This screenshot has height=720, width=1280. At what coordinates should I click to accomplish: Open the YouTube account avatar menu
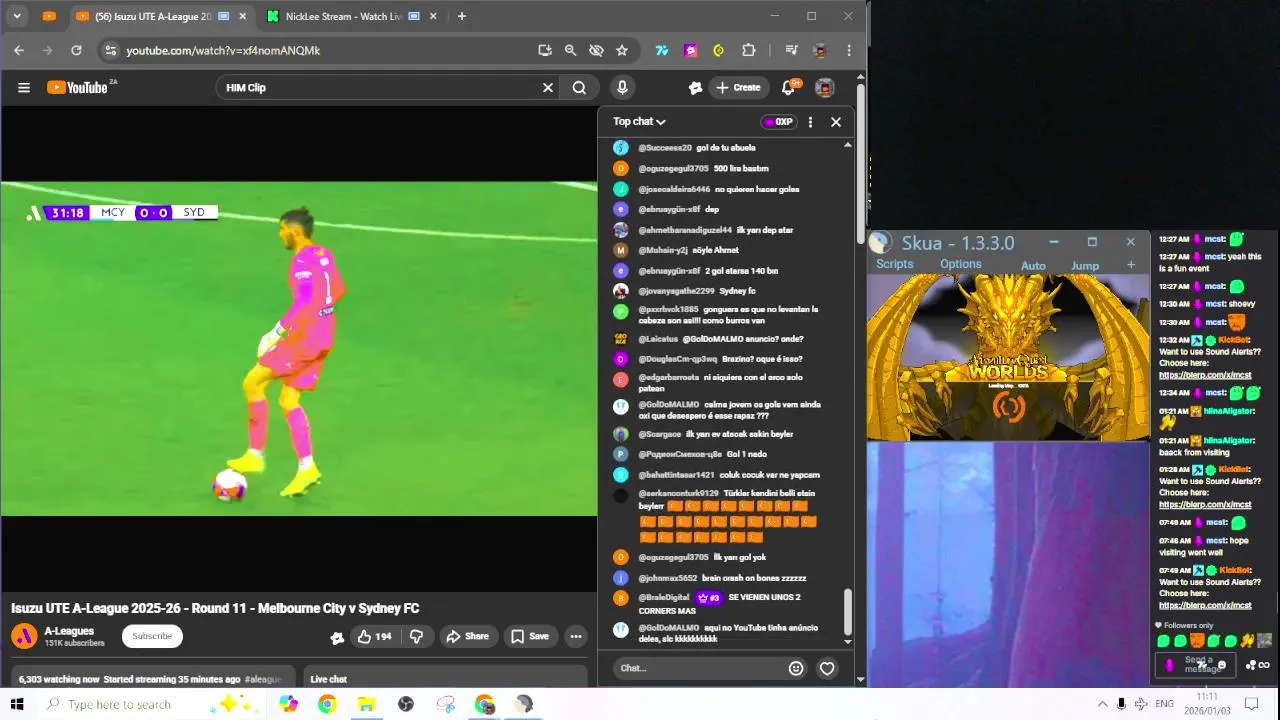(x=825, y=88)
